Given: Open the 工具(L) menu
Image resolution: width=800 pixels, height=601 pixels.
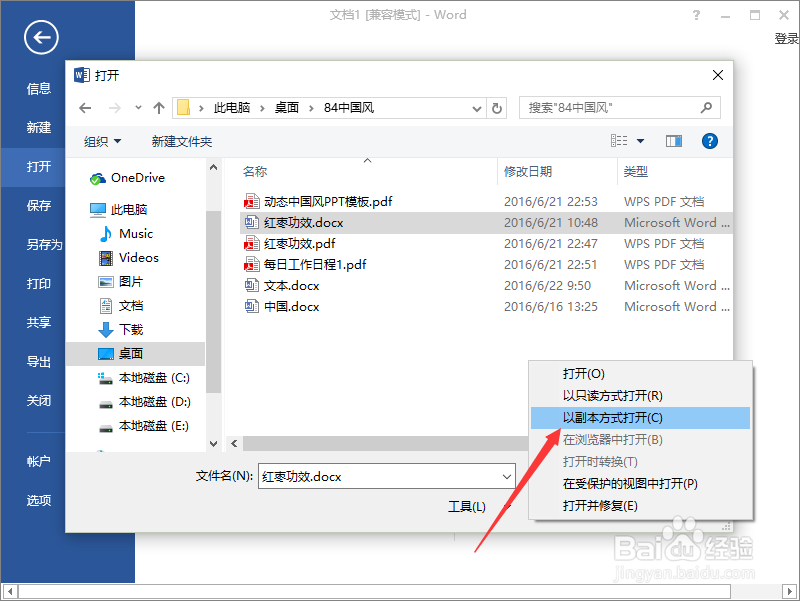Looking at the screenshot, I should 467,507.
